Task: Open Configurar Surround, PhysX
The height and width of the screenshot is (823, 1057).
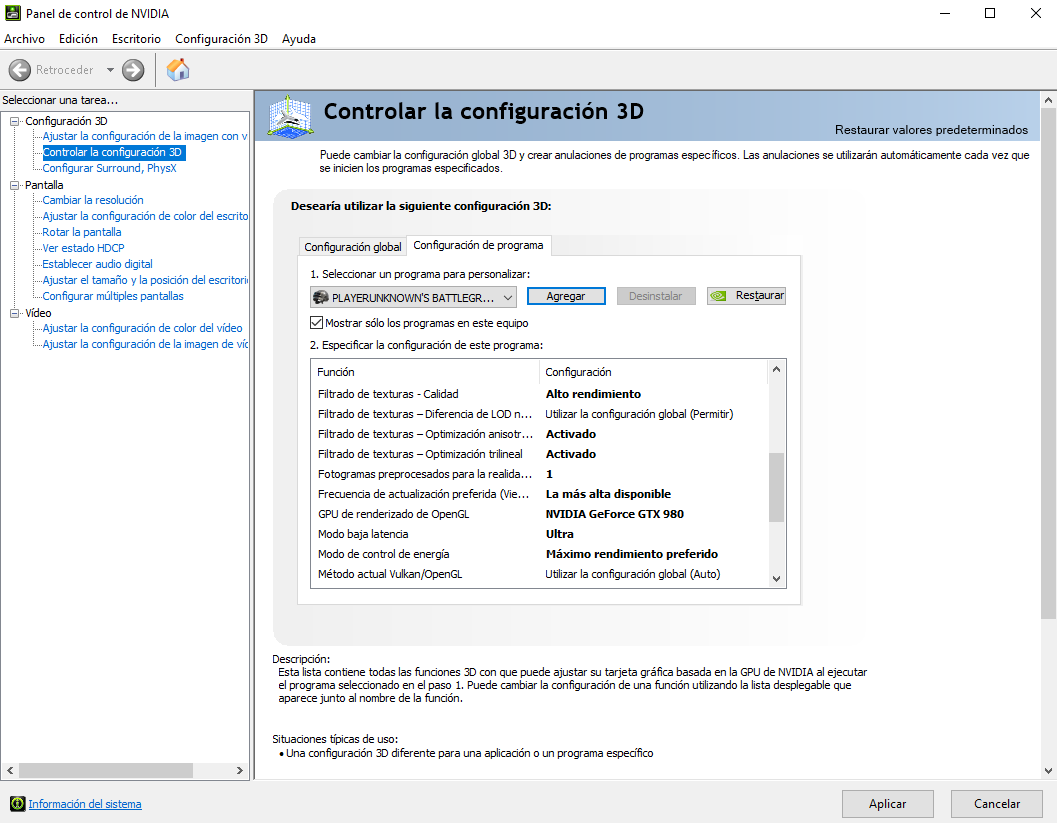Action: pos(109,169)
